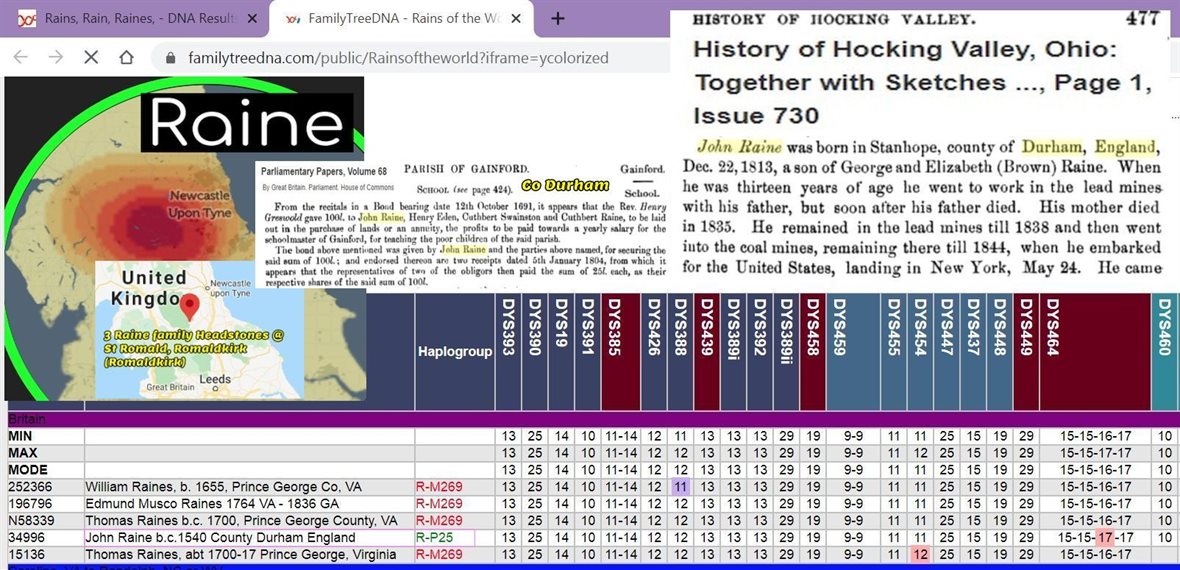Click the FamilyTreeDNA favicon on the active tab
This screenshot has height=570, width=1180.
point(293,18)
